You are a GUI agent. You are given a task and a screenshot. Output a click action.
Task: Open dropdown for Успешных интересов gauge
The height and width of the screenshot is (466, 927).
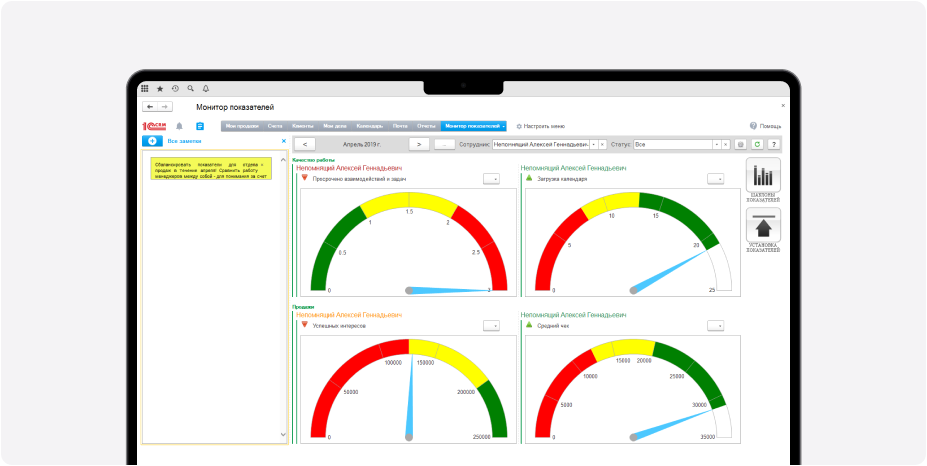point(491,325)
